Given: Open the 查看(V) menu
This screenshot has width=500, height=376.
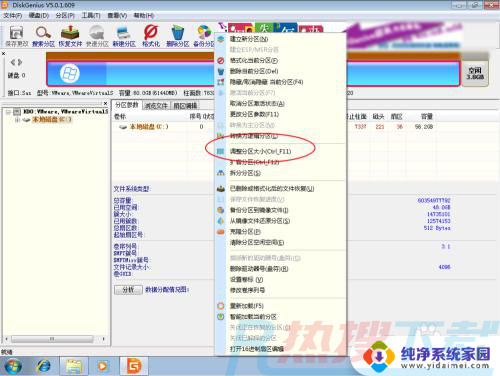Looking at the screenshot, I should (117, 16).
